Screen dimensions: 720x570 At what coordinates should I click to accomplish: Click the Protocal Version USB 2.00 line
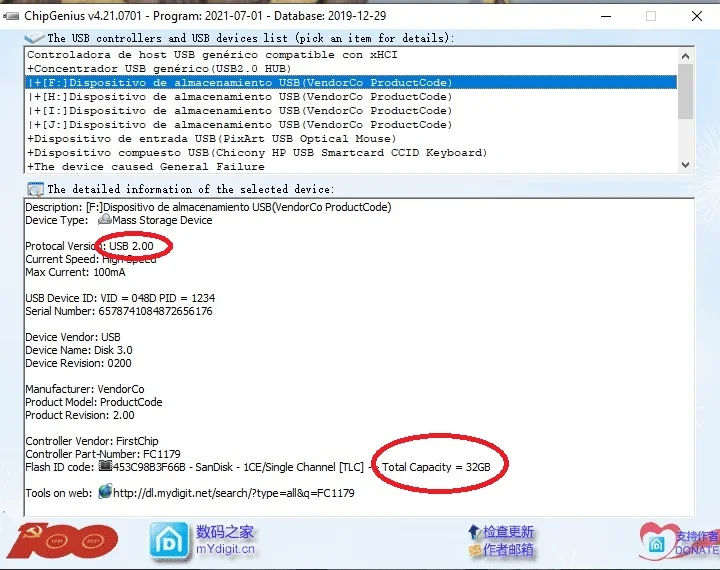(90, 246)
